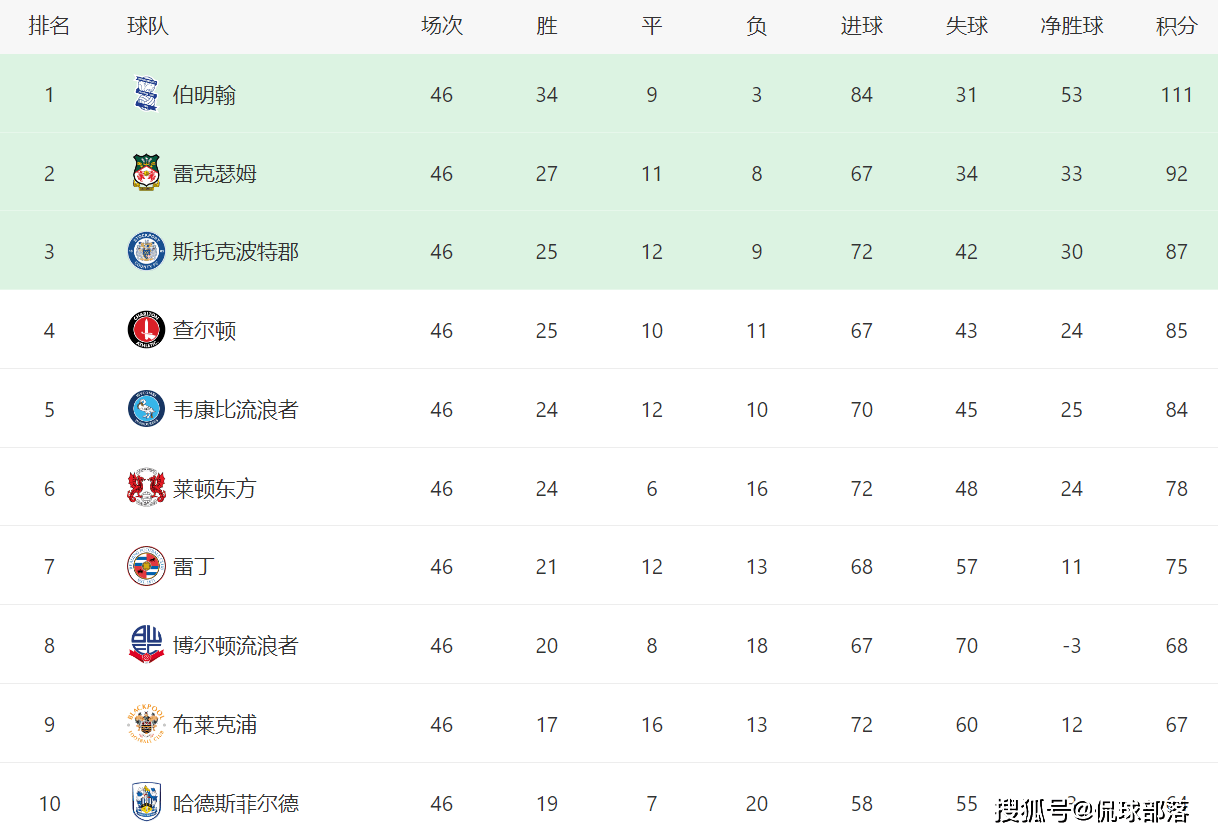Viewport: 1218px width, 837px height.
Task: Click the Stockport County (斯托克波特郡) crest
Action: click(x=146, y=252)
